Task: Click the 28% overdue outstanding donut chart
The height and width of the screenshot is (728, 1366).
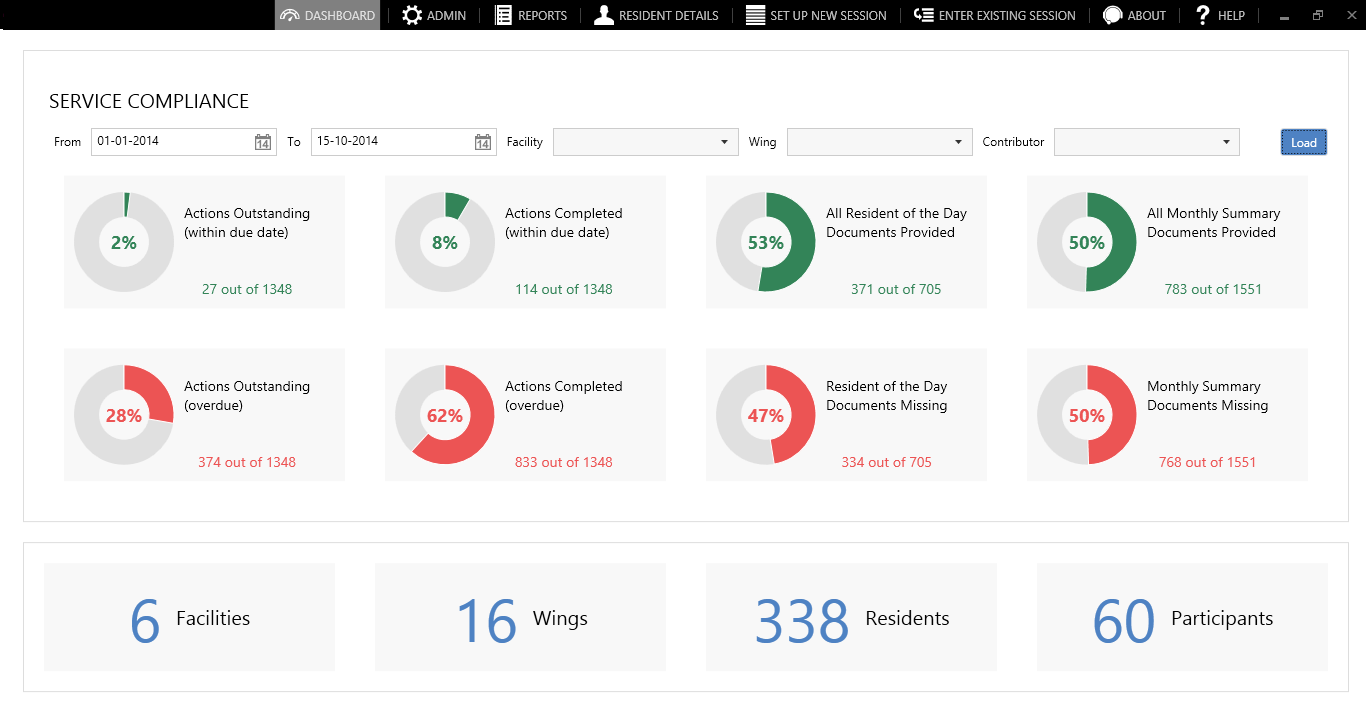Action: point(124,415)
